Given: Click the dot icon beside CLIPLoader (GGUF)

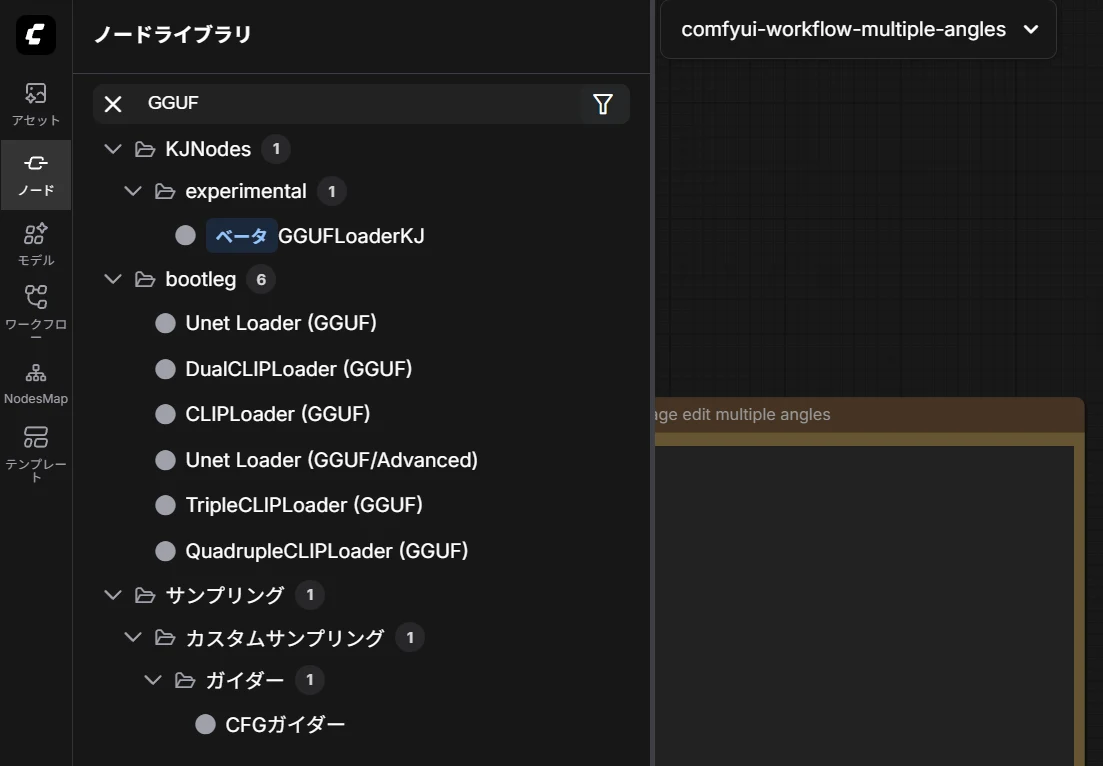Looking at the screenshot, I should pos(165,414).
